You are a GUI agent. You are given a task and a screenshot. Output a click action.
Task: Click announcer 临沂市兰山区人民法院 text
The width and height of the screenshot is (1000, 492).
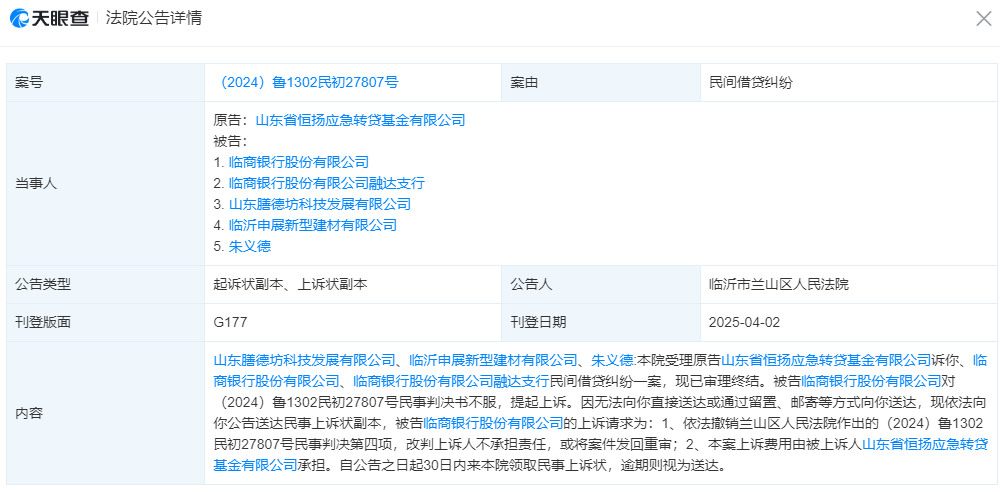[x=779, y=285]
